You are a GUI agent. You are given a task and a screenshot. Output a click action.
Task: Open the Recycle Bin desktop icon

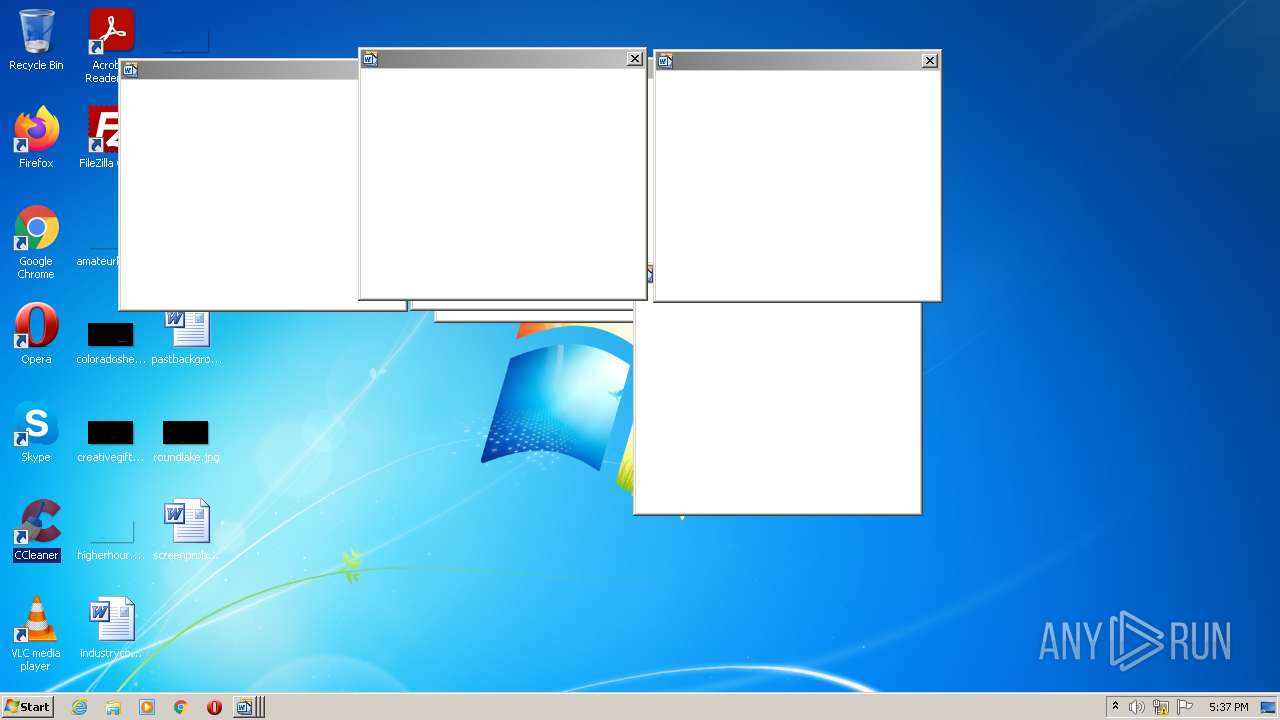[36, 40]
